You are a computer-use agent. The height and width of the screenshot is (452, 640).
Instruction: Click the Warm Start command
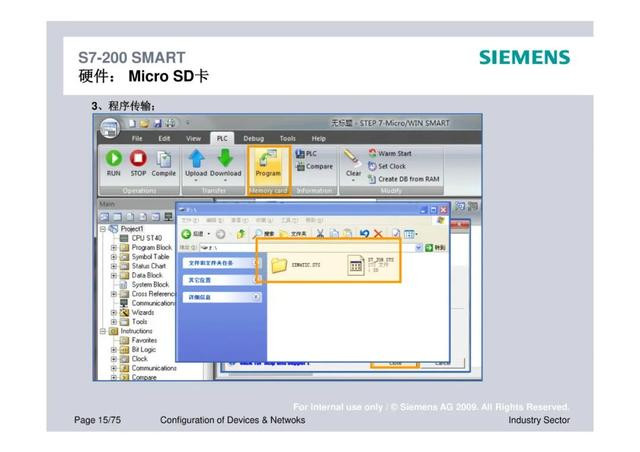[x=390, y=154]
